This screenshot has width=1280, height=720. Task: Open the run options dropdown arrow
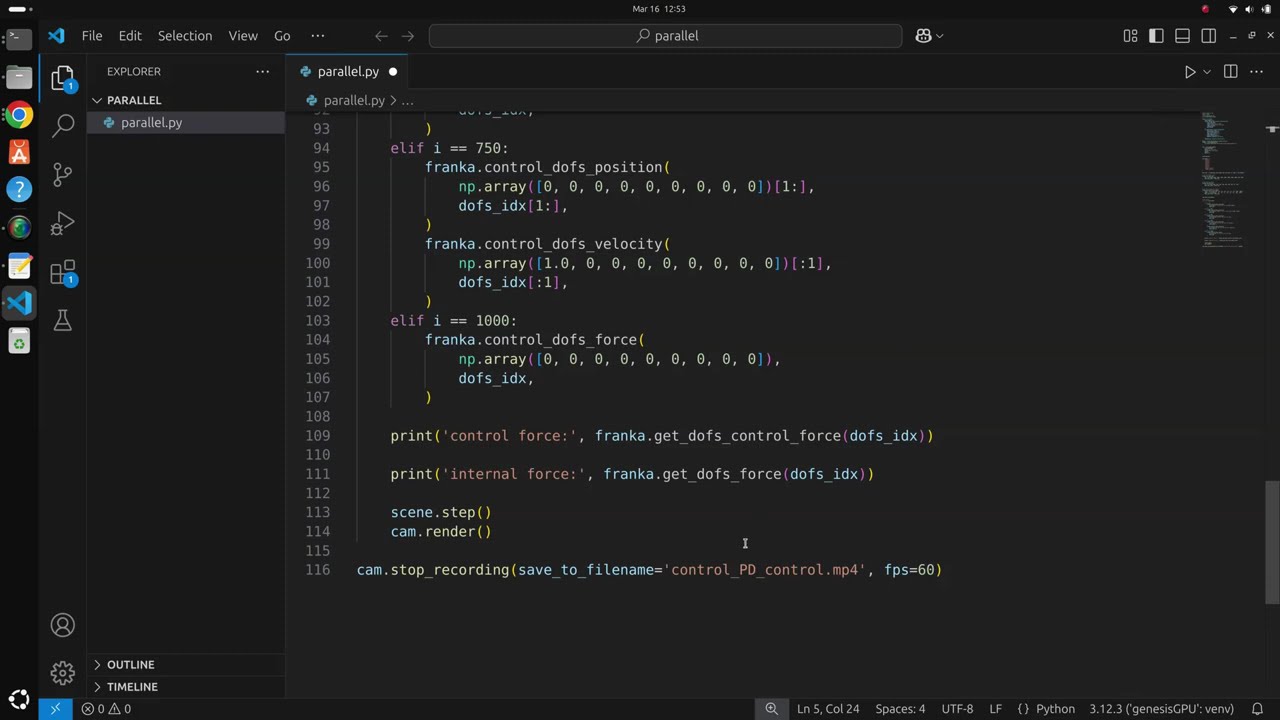coord(1207,72)
